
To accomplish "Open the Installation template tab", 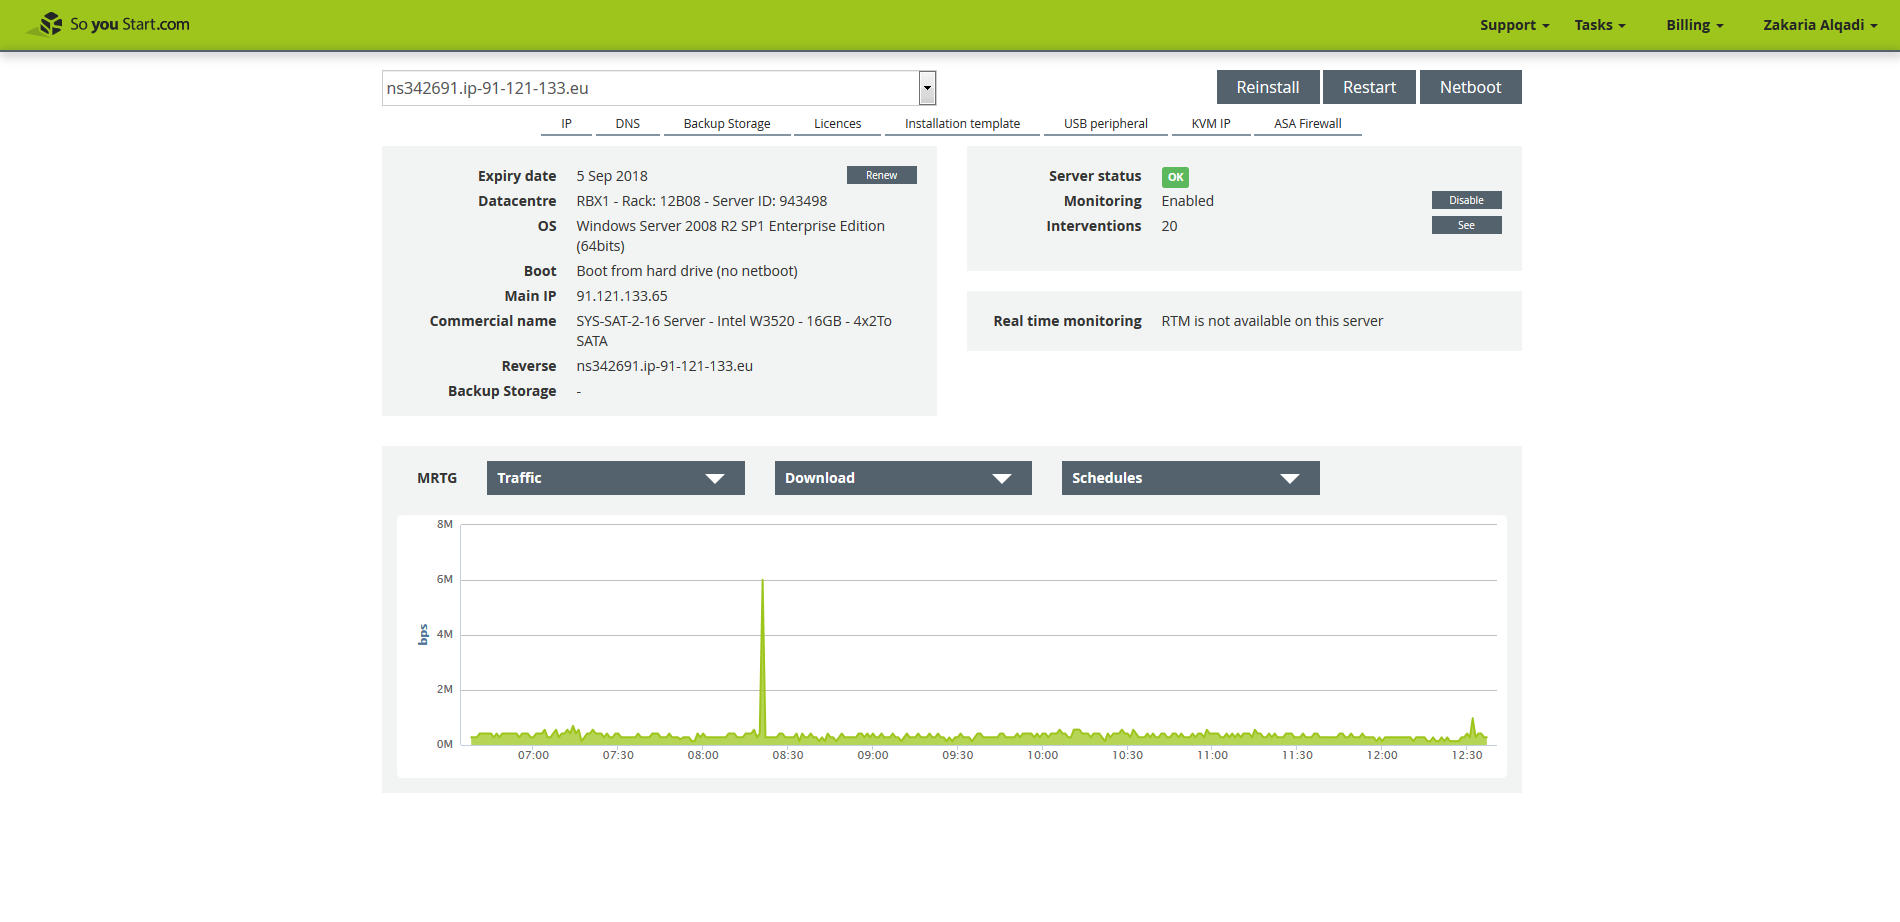I will pyautogui.click(x=962, y=124).
